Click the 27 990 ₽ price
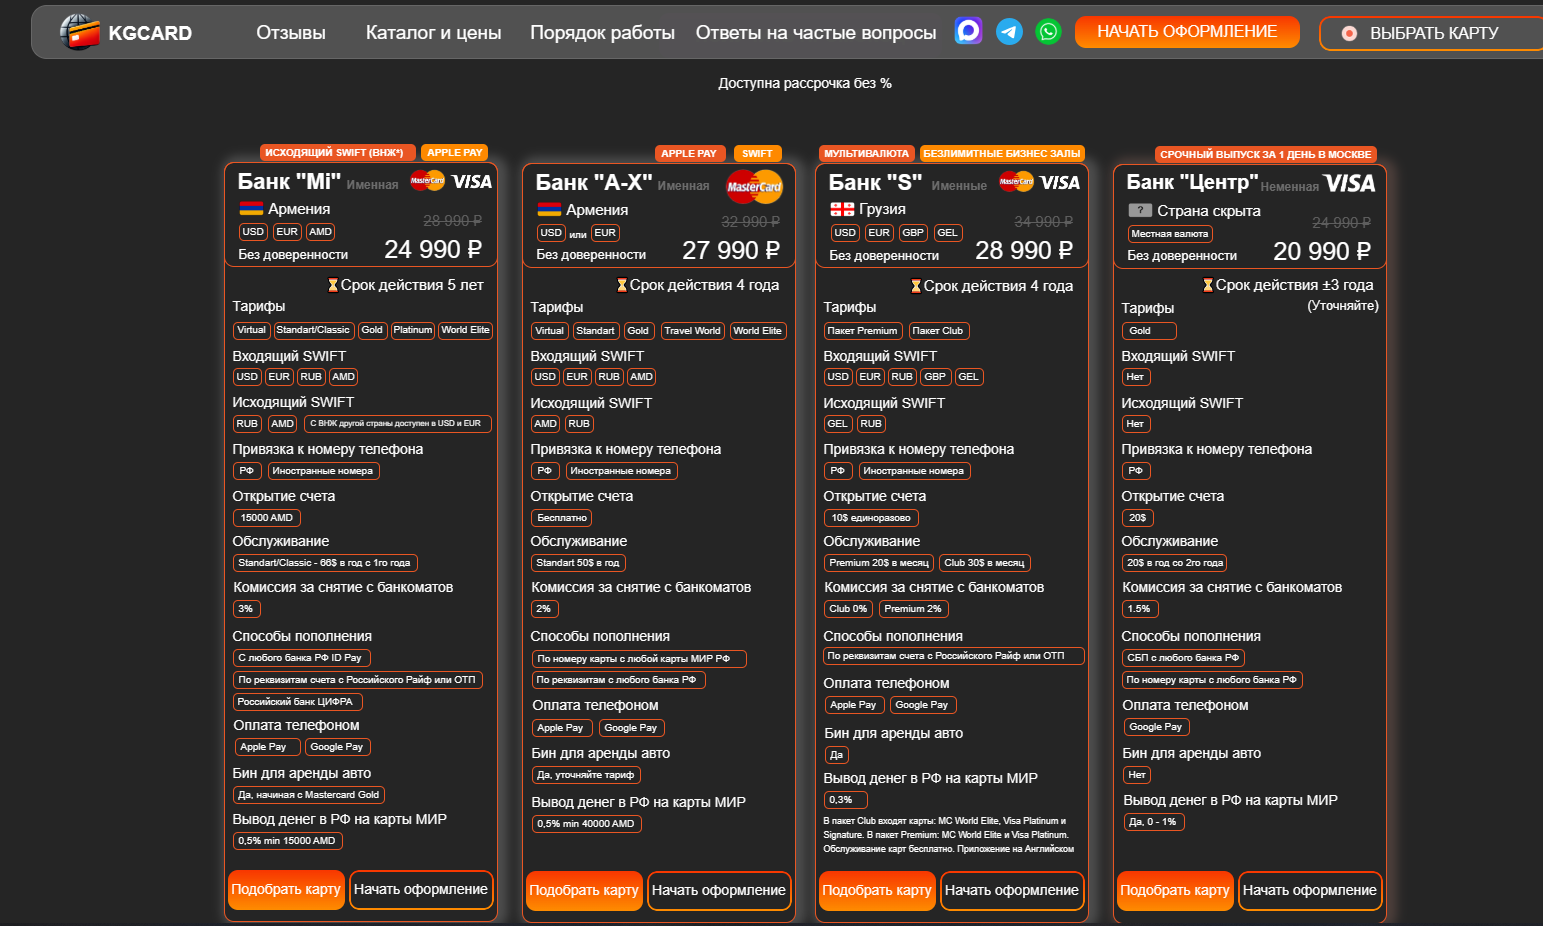1543x926 pixels. coord(731,250)
